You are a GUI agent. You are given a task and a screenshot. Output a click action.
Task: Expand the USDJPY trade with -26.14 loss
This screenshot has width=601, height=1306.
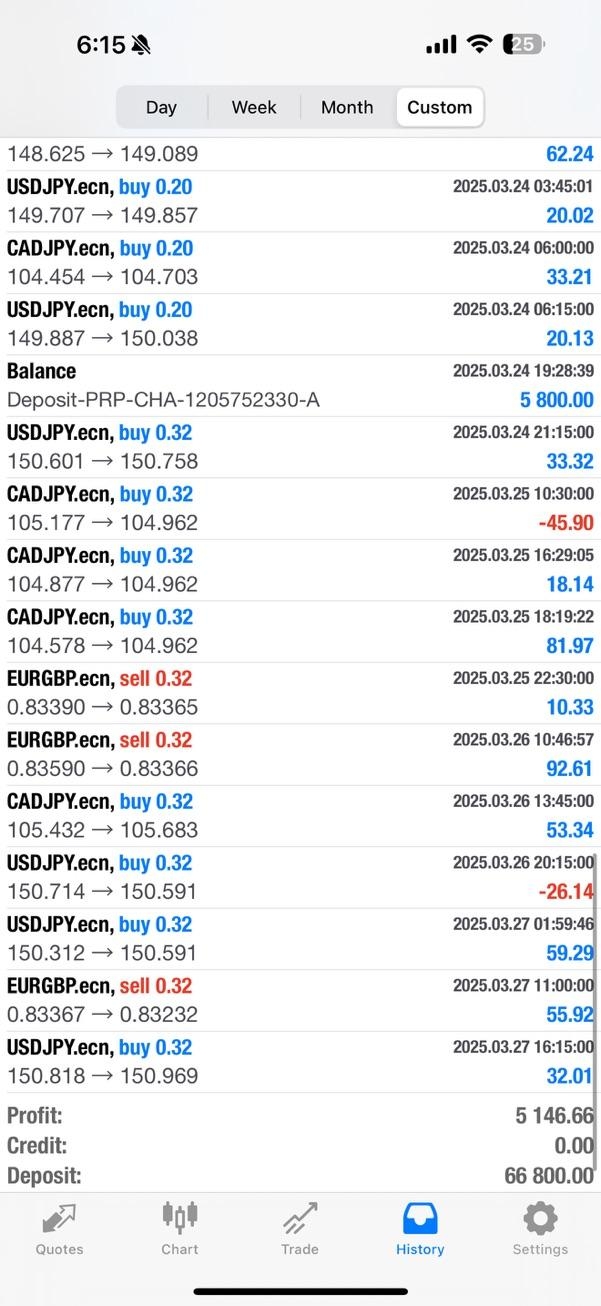tap(300, 878)
